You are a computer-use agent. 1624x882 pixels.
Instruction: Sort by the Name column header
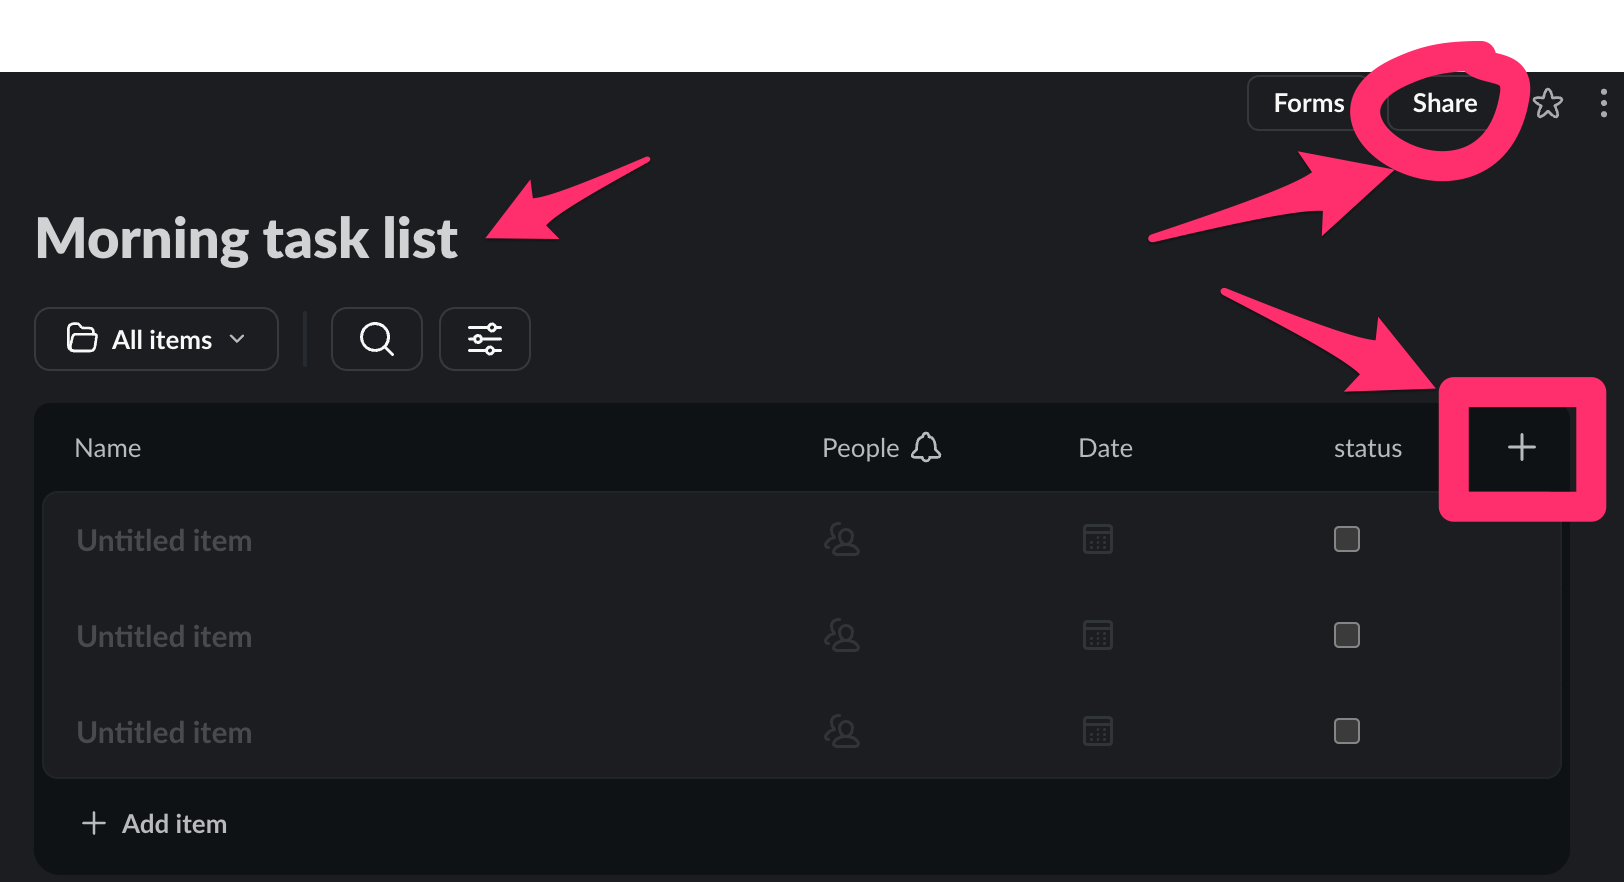(107, 447)
